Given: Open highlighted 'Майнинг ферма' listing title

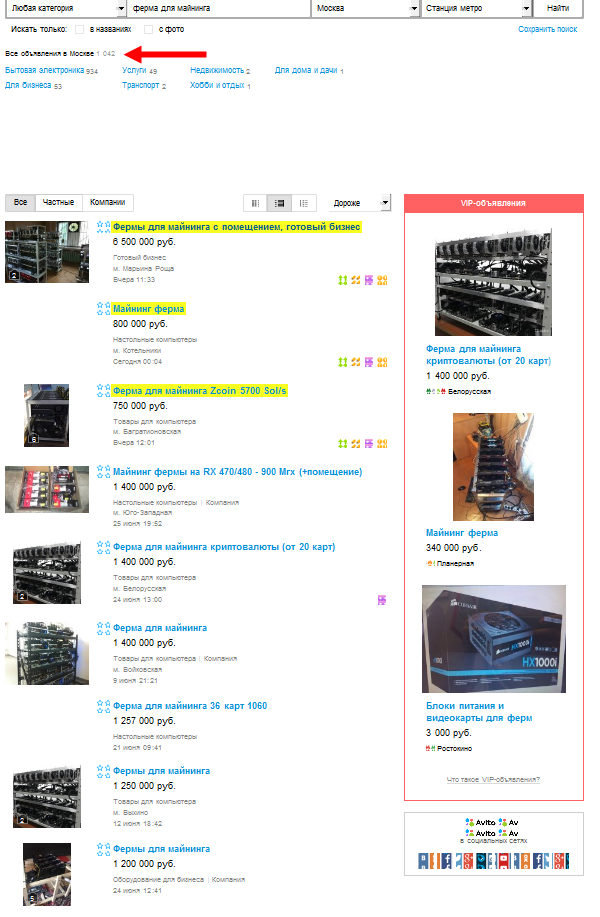Looking at the screenshot, I should (x=149, y=309).
